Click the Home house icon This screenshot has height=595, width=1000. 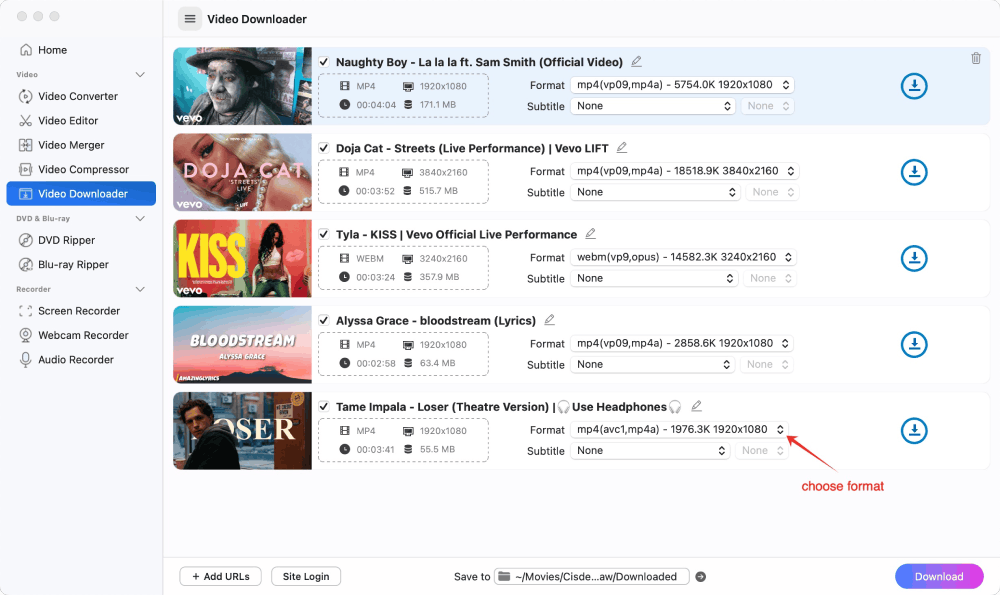click(26, 50)
